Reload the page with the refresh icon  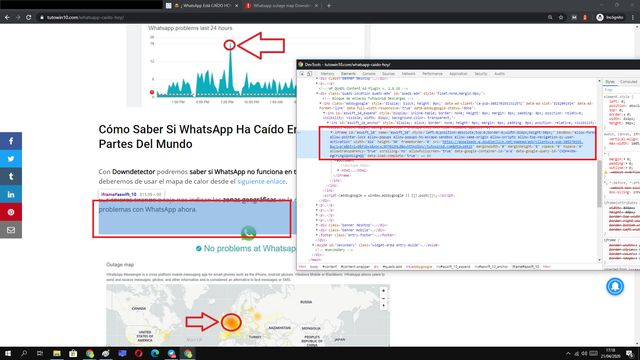click(x=29, y=18)
